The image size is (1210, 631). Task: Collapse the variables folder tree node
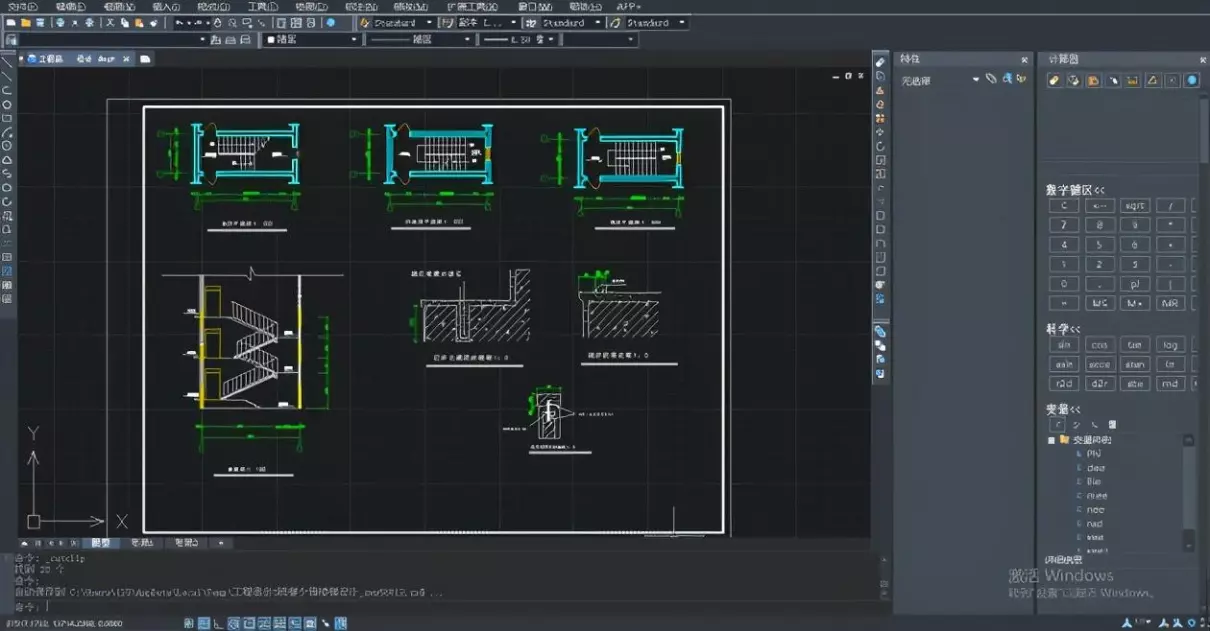coord(1051,440)
